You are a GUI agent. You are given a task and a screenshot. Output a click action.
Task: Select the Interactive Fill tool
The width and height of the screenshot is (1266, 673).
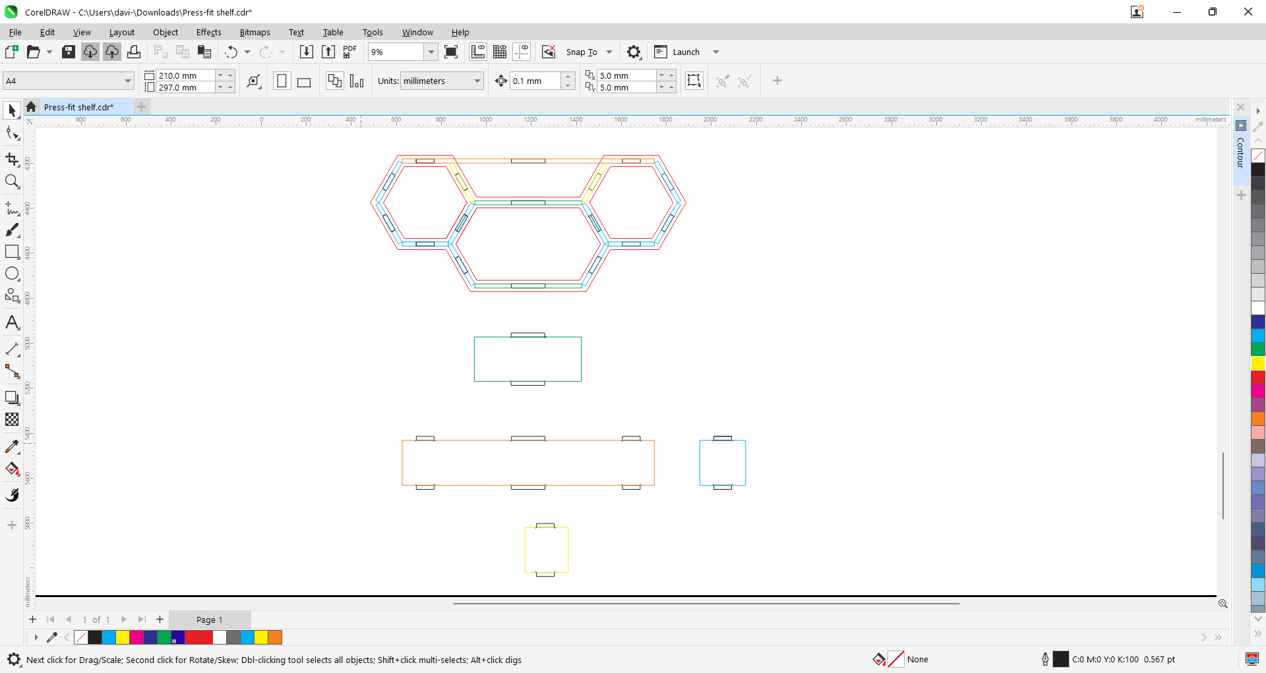[12, 469]
